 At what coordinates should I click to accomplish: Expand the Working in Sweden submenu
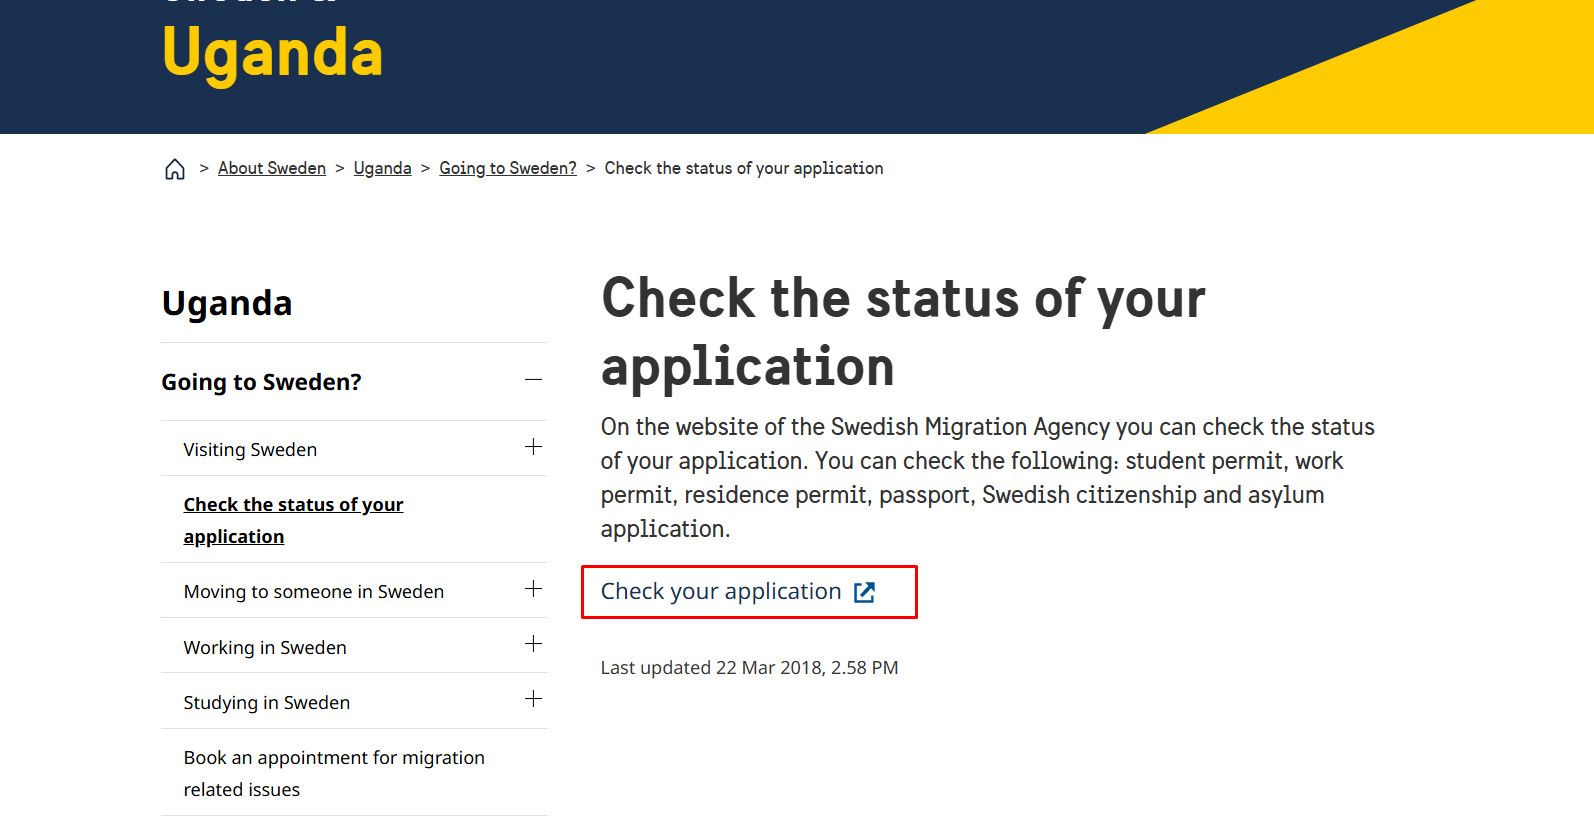coord(533,644)
